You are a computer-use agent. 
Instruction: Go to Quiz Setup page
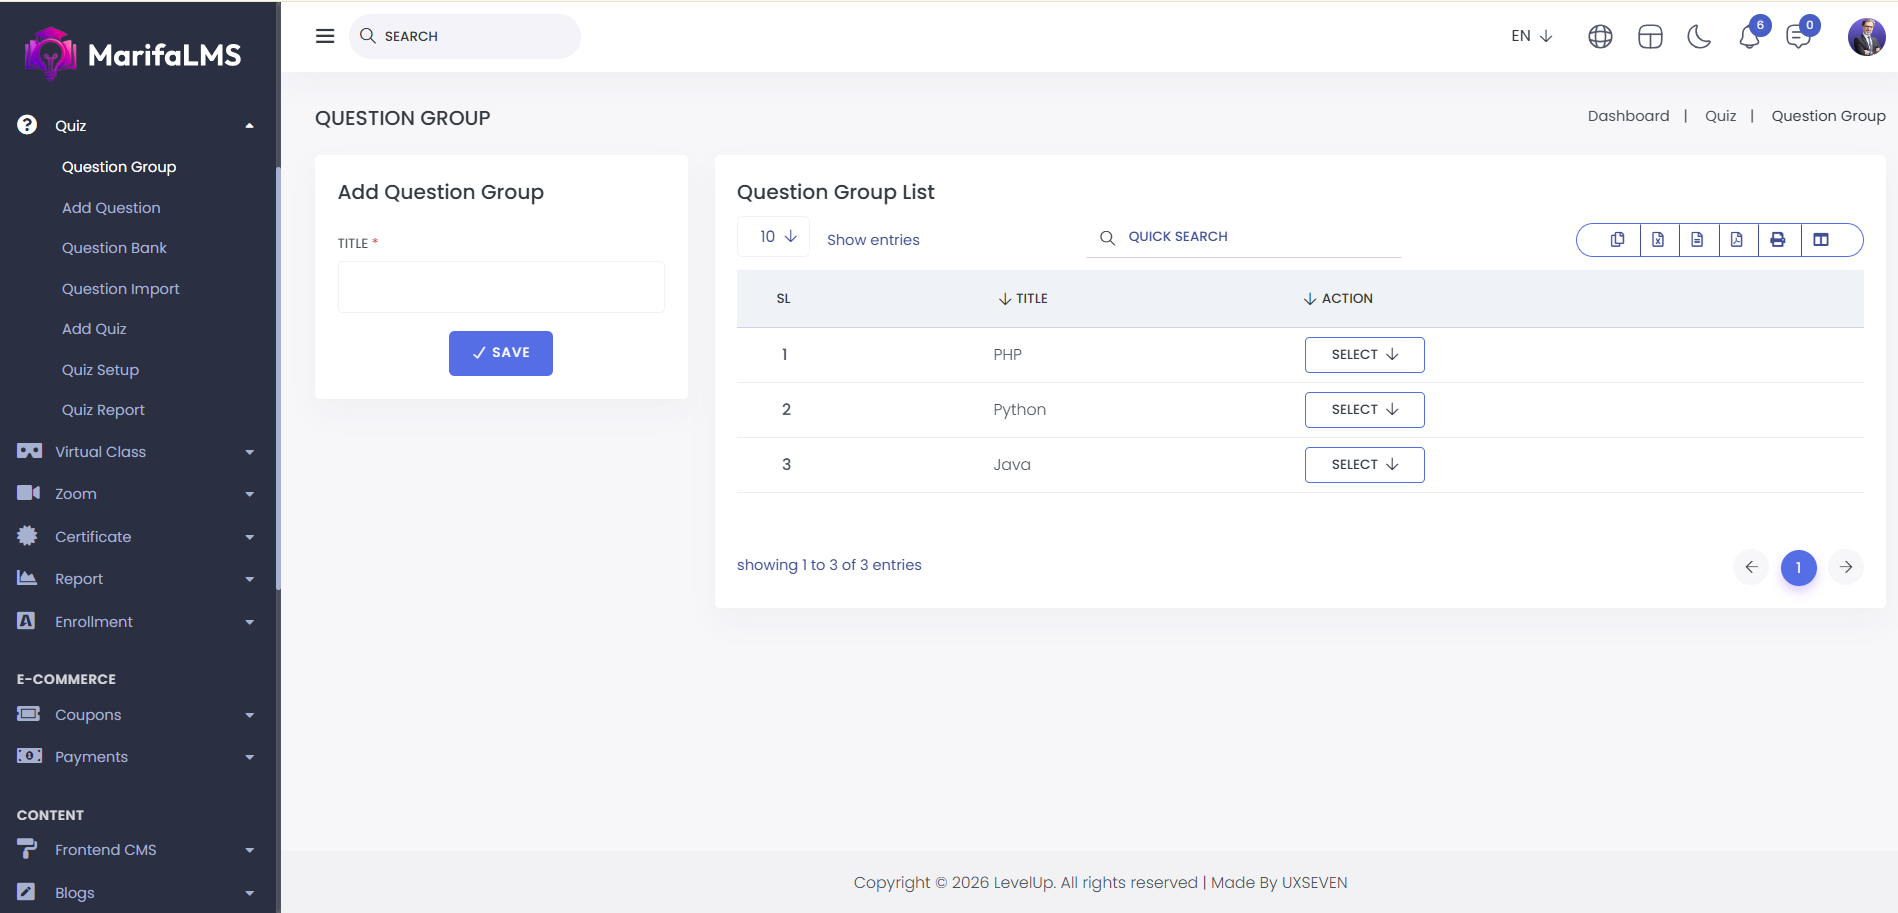coord(100,370)
